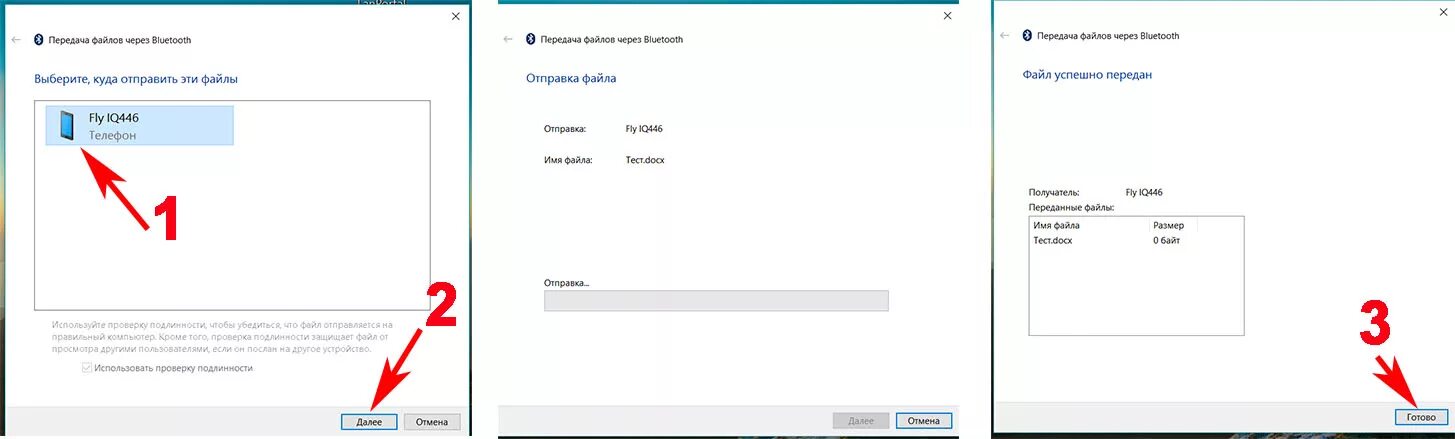
Task: Select 'Тест.docx' in the transferred files list
Action: tap(1053, 241)
